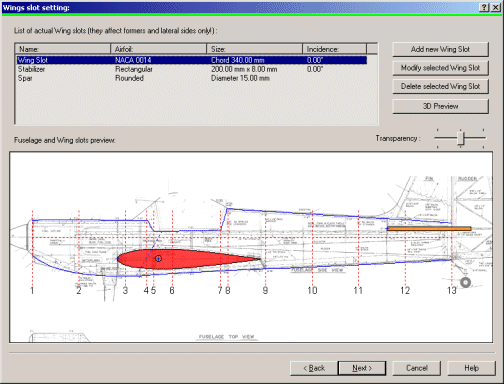The image size is (504, 384).
Task: Click the Size column header
Action: tap(255, 49)
